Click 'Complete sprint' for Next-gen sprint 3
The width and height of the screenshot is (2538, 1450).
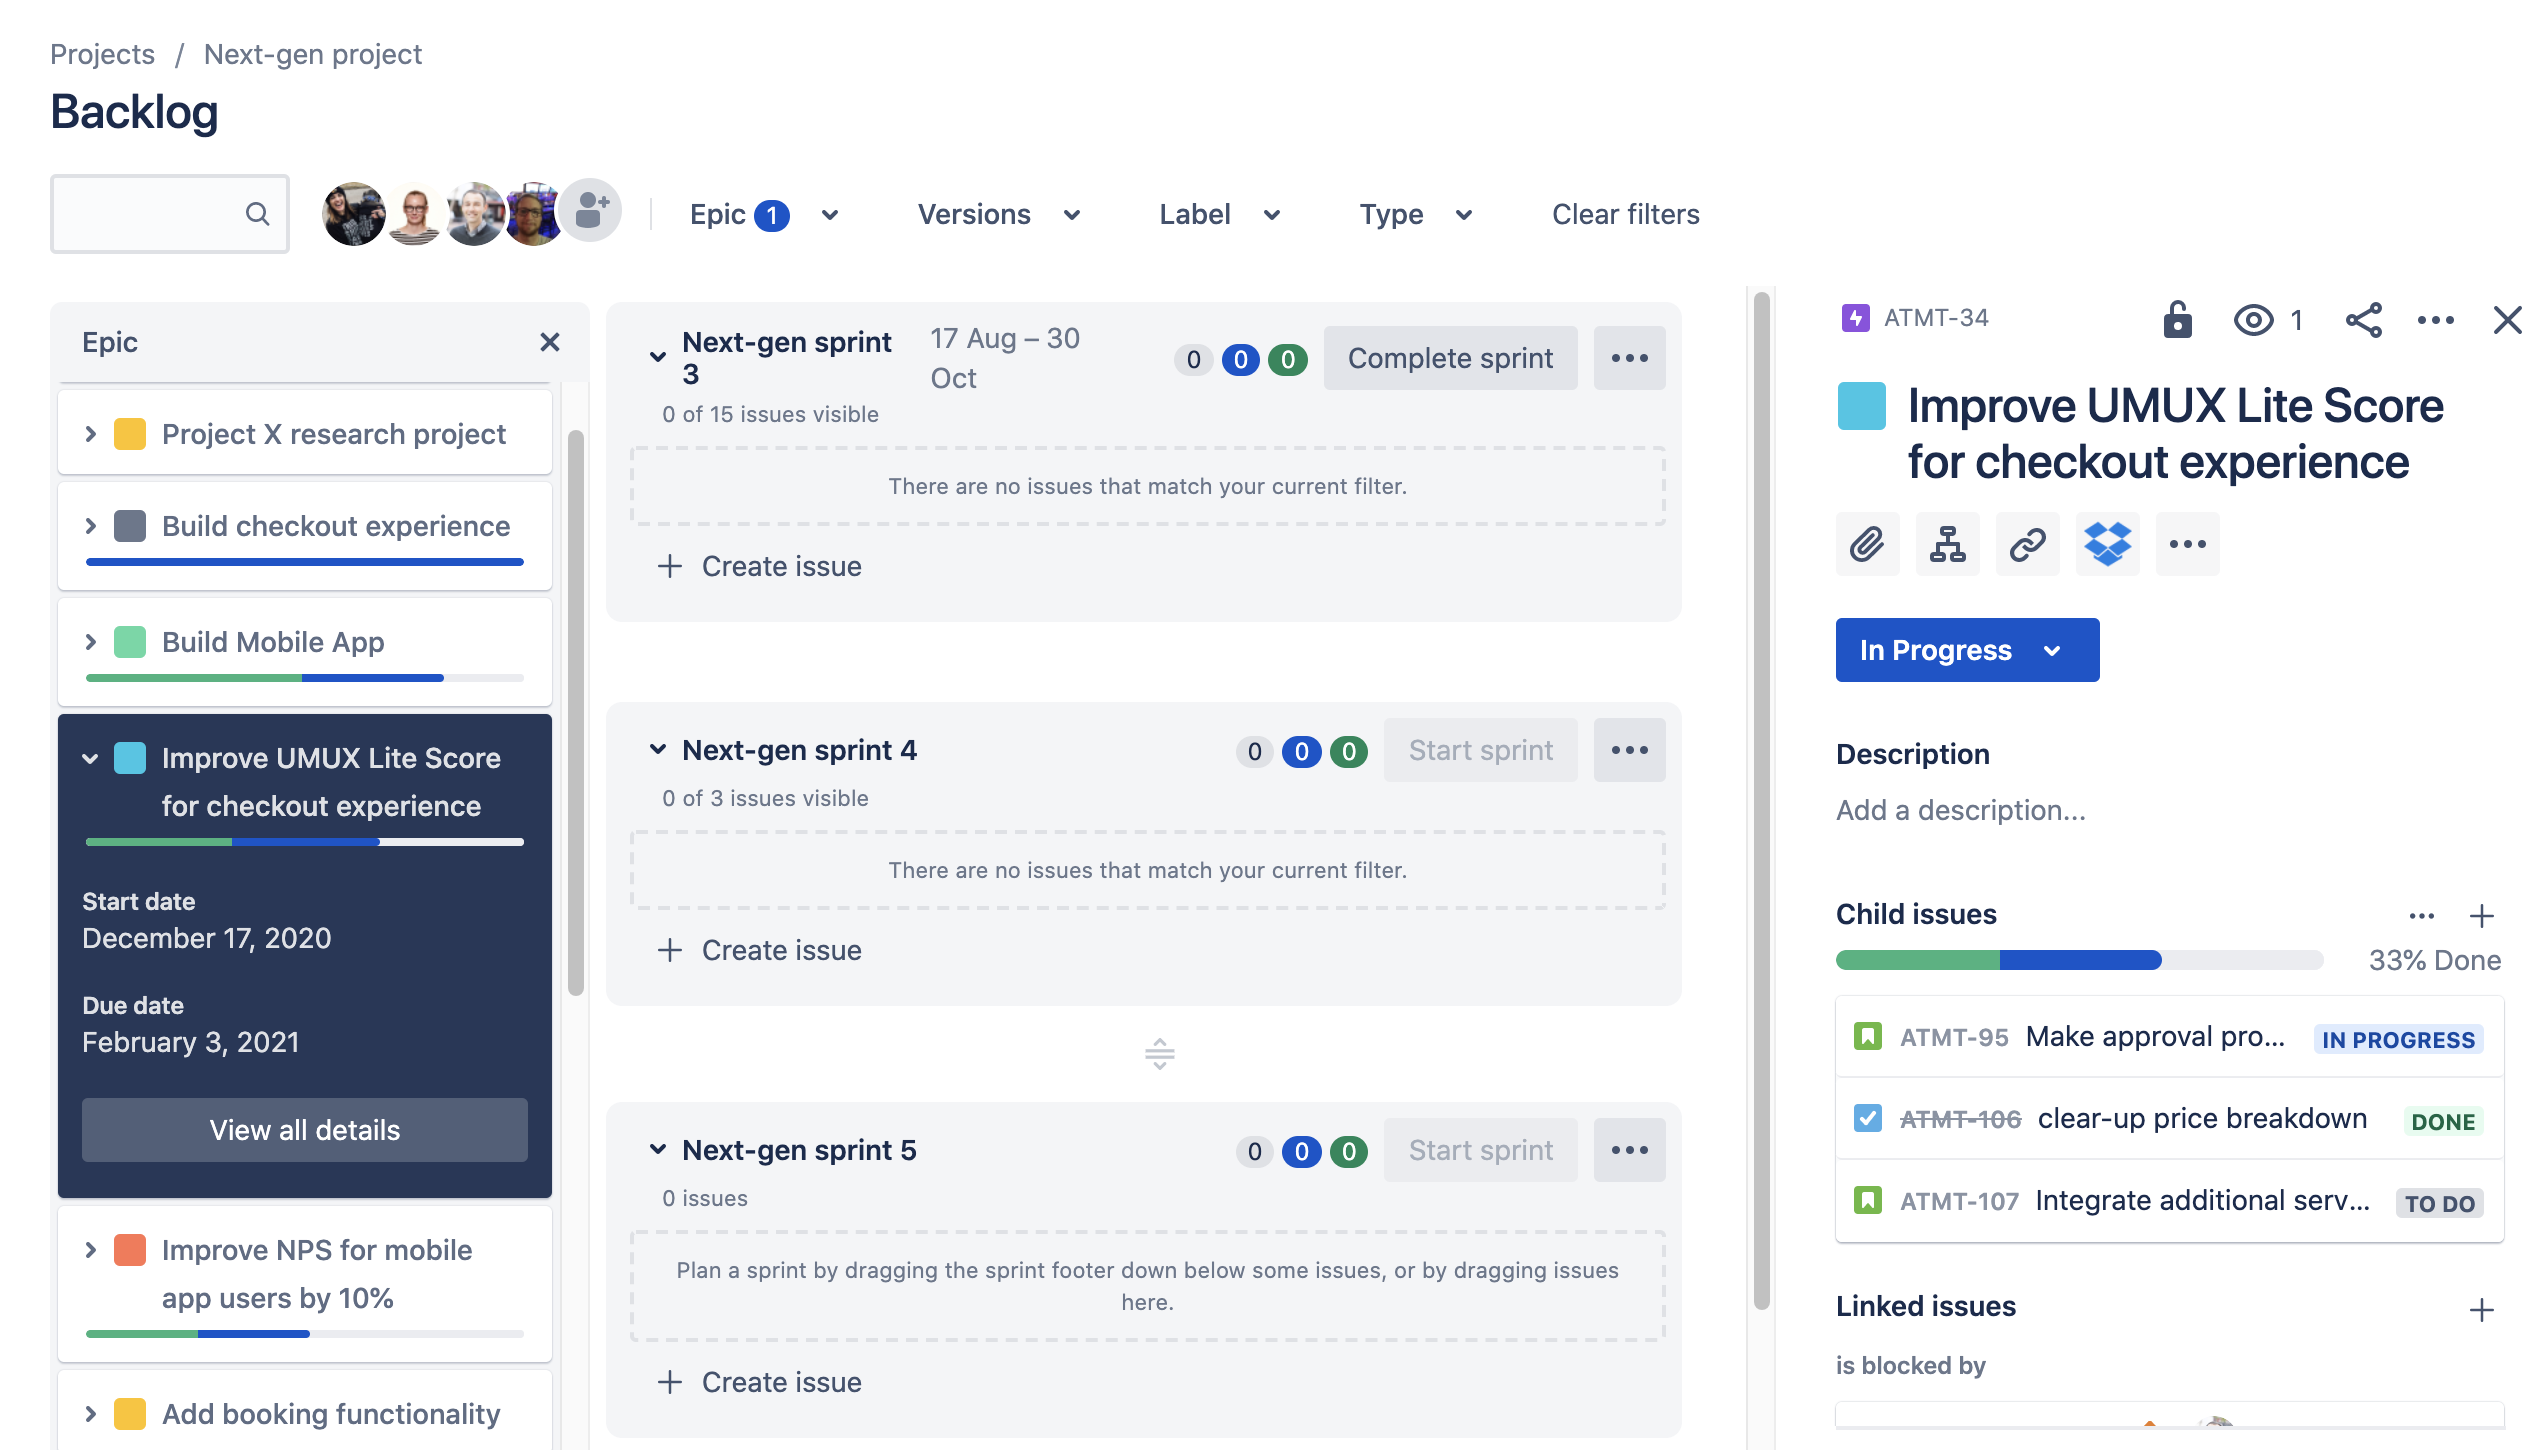click(1450, 357)
